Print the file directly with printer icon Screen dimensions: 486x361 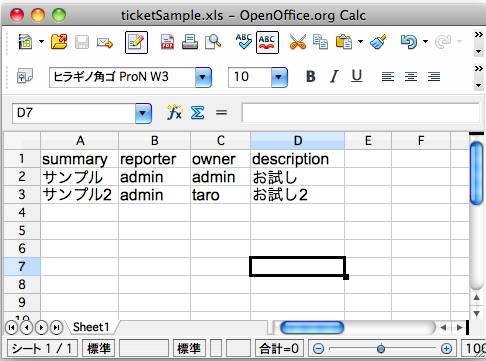(x=190, y=42)
